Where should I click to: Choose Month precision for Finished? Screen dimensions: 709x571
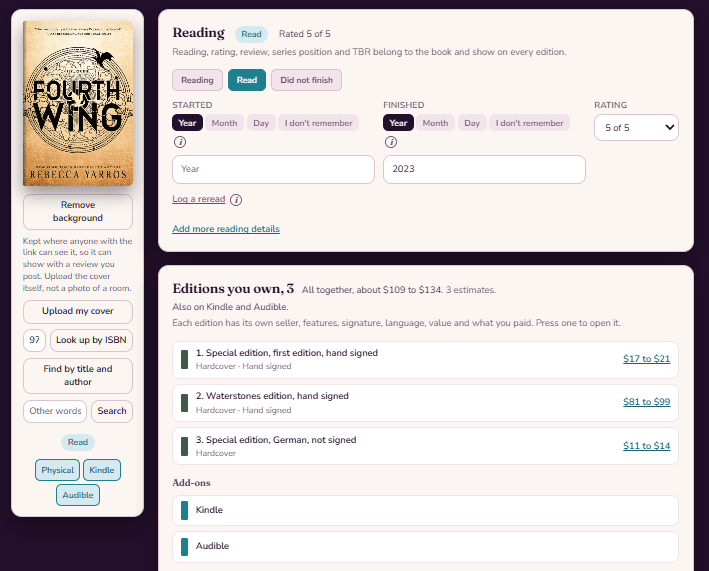(435, 123)
